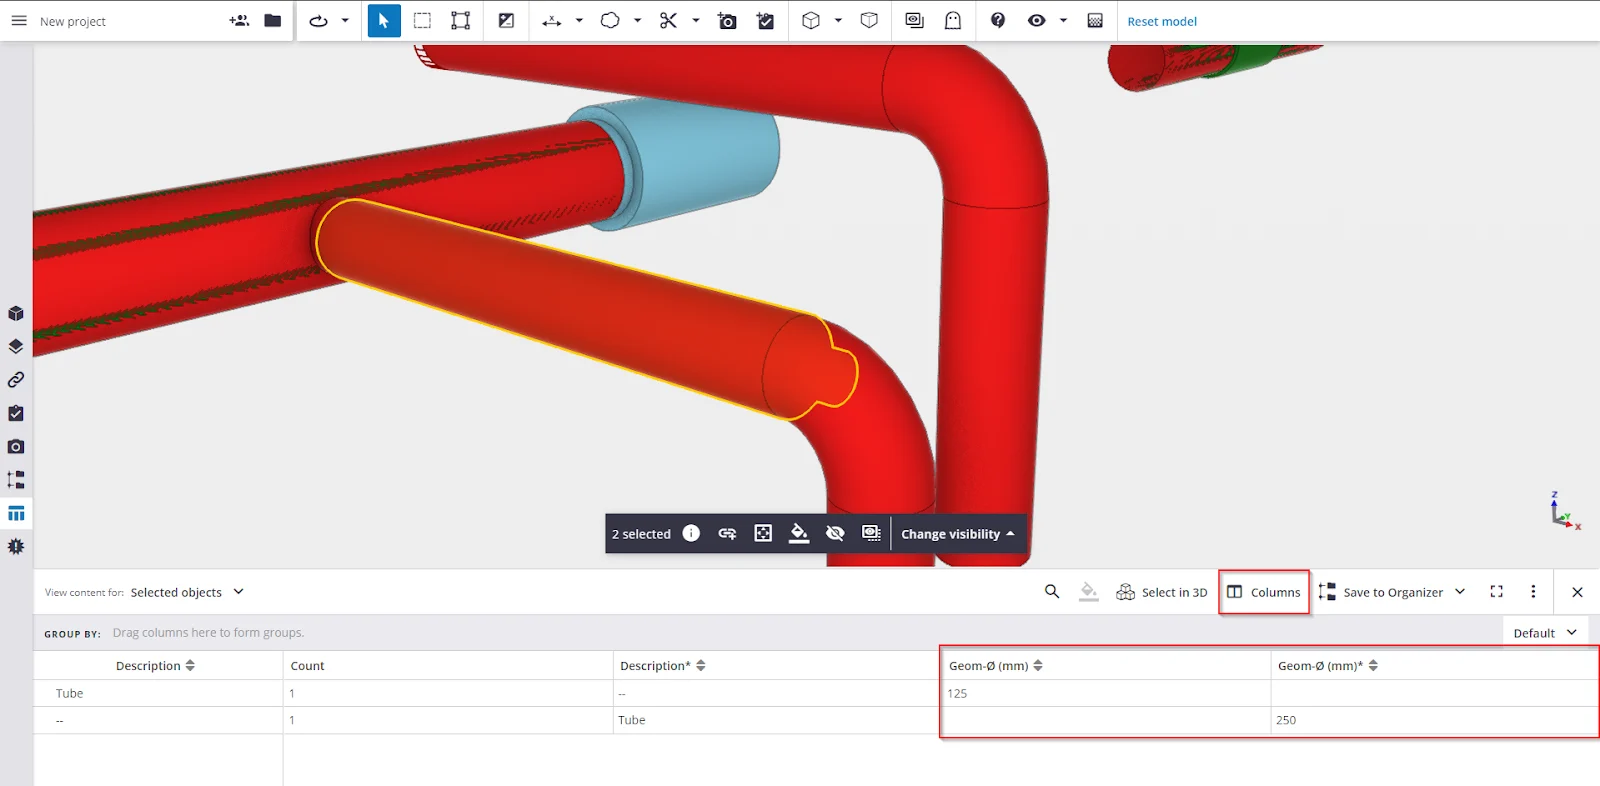
Task: Sort by the Geom-Ø (mm)* column header
Action: [x=1328, y=666]
